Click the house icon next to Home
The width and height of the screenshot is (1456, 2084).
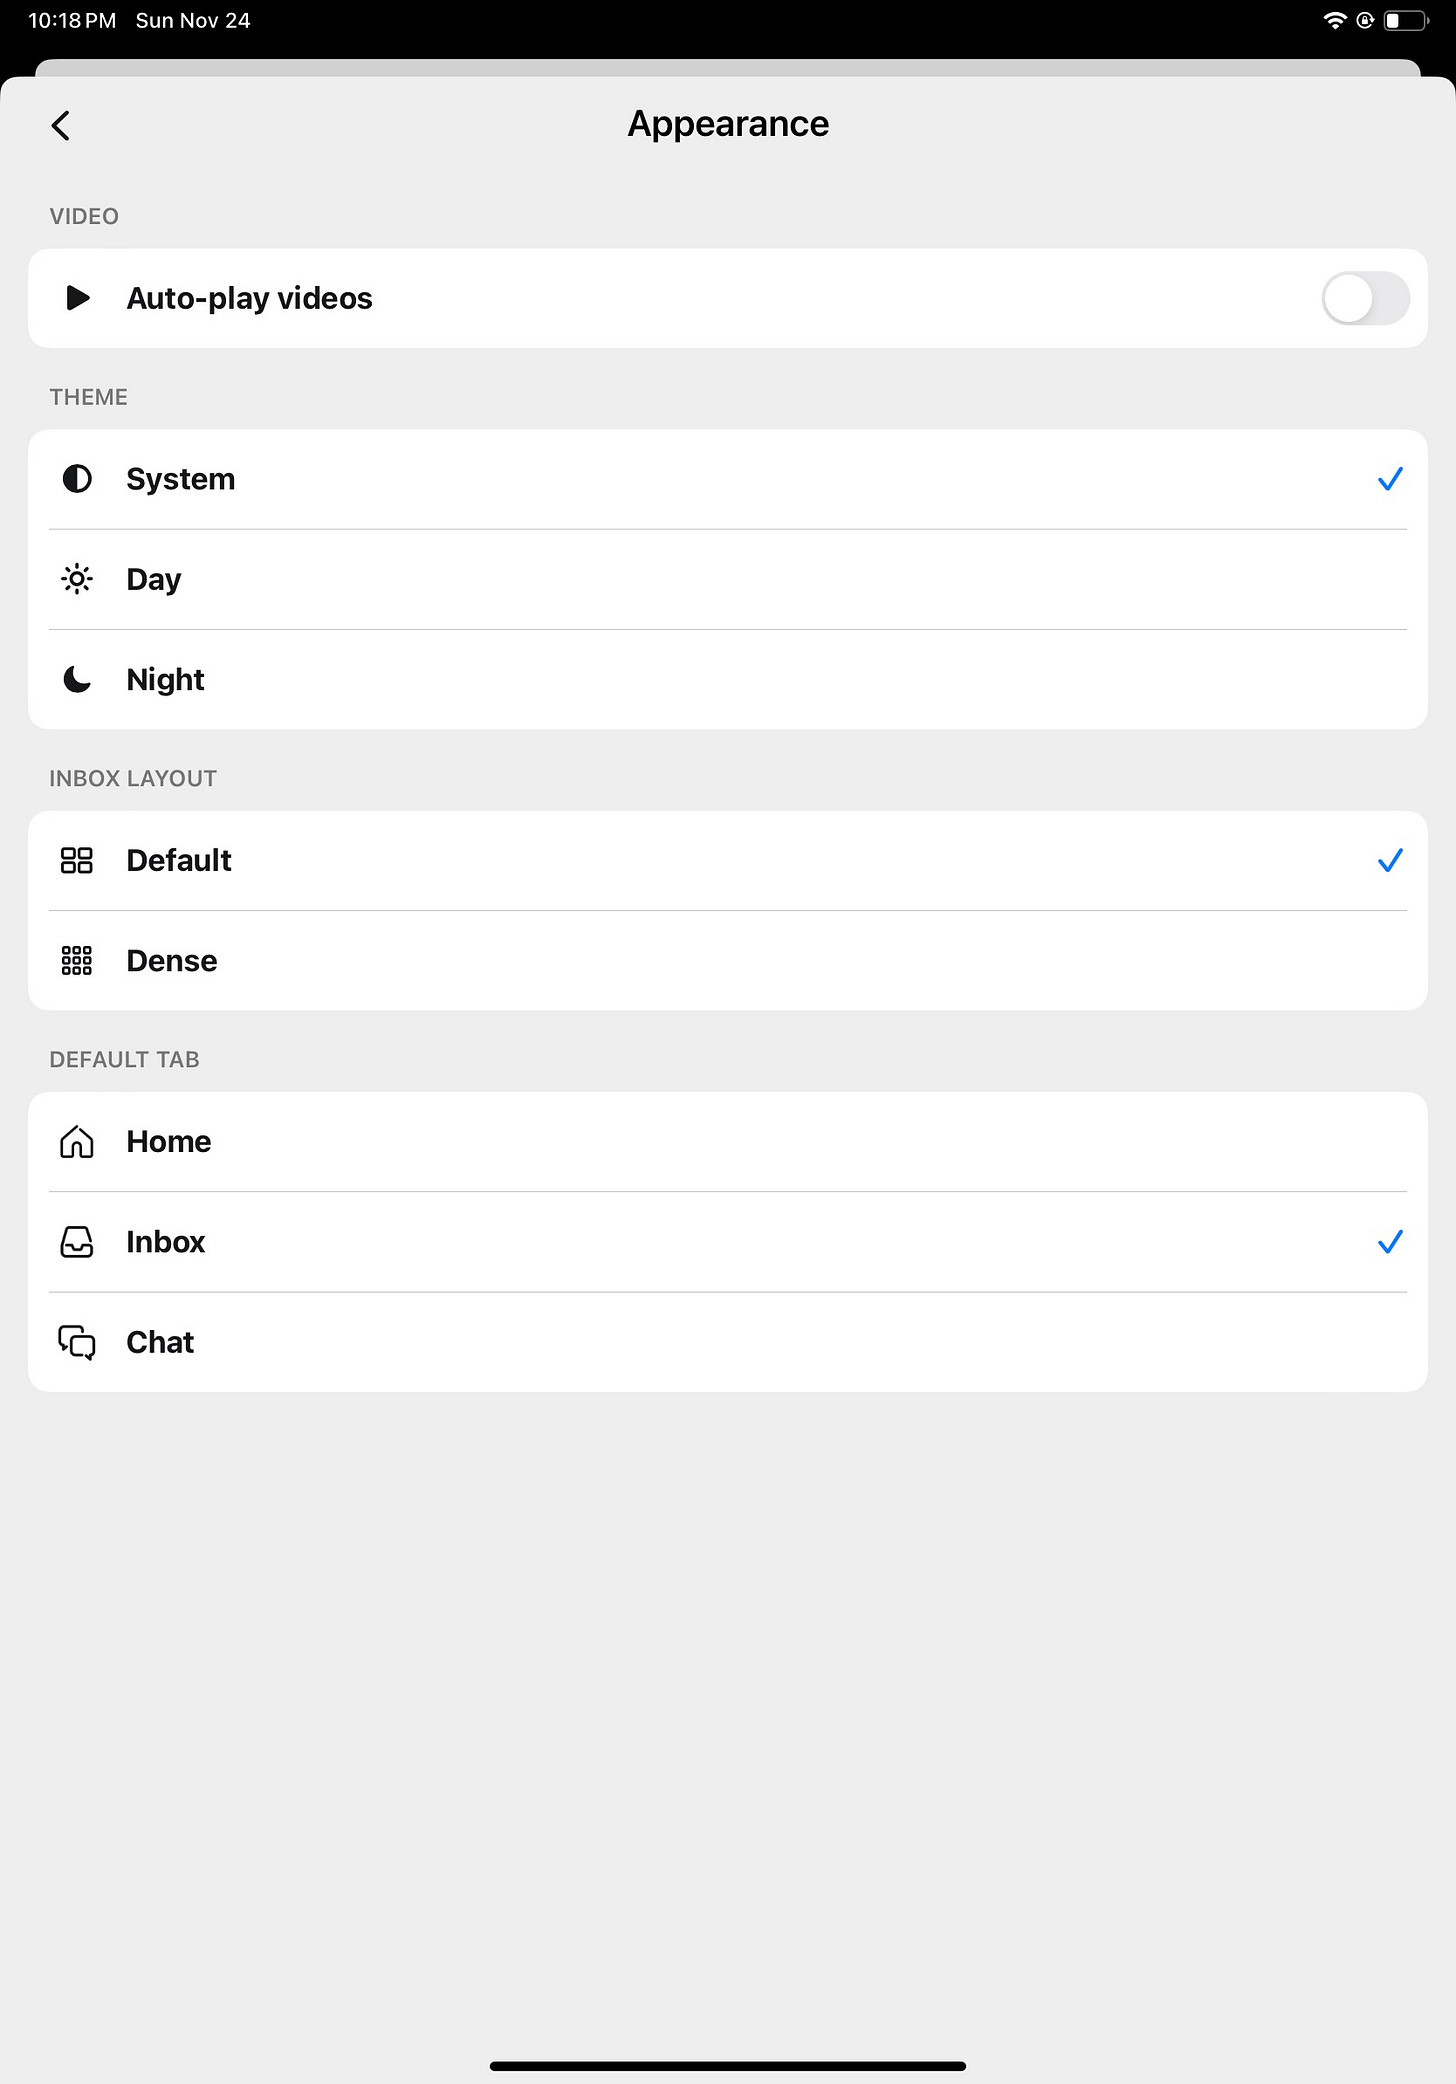coord(77,1141)
